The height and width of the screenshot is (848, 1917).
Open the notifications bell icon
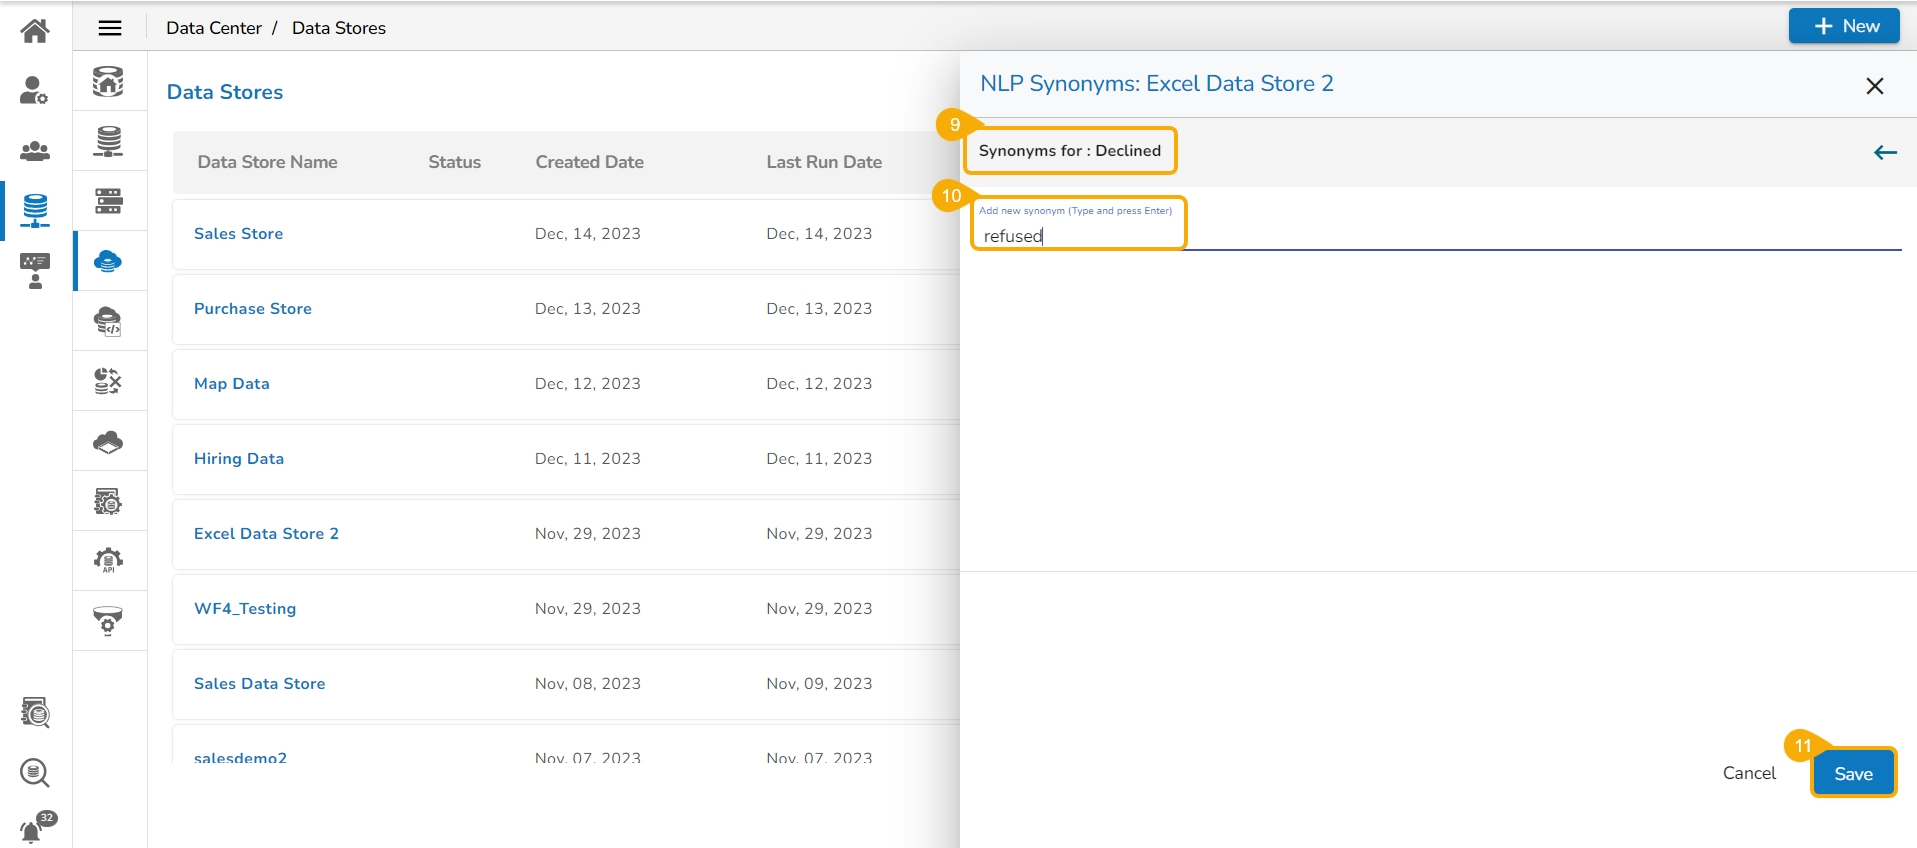click(35, 829)
